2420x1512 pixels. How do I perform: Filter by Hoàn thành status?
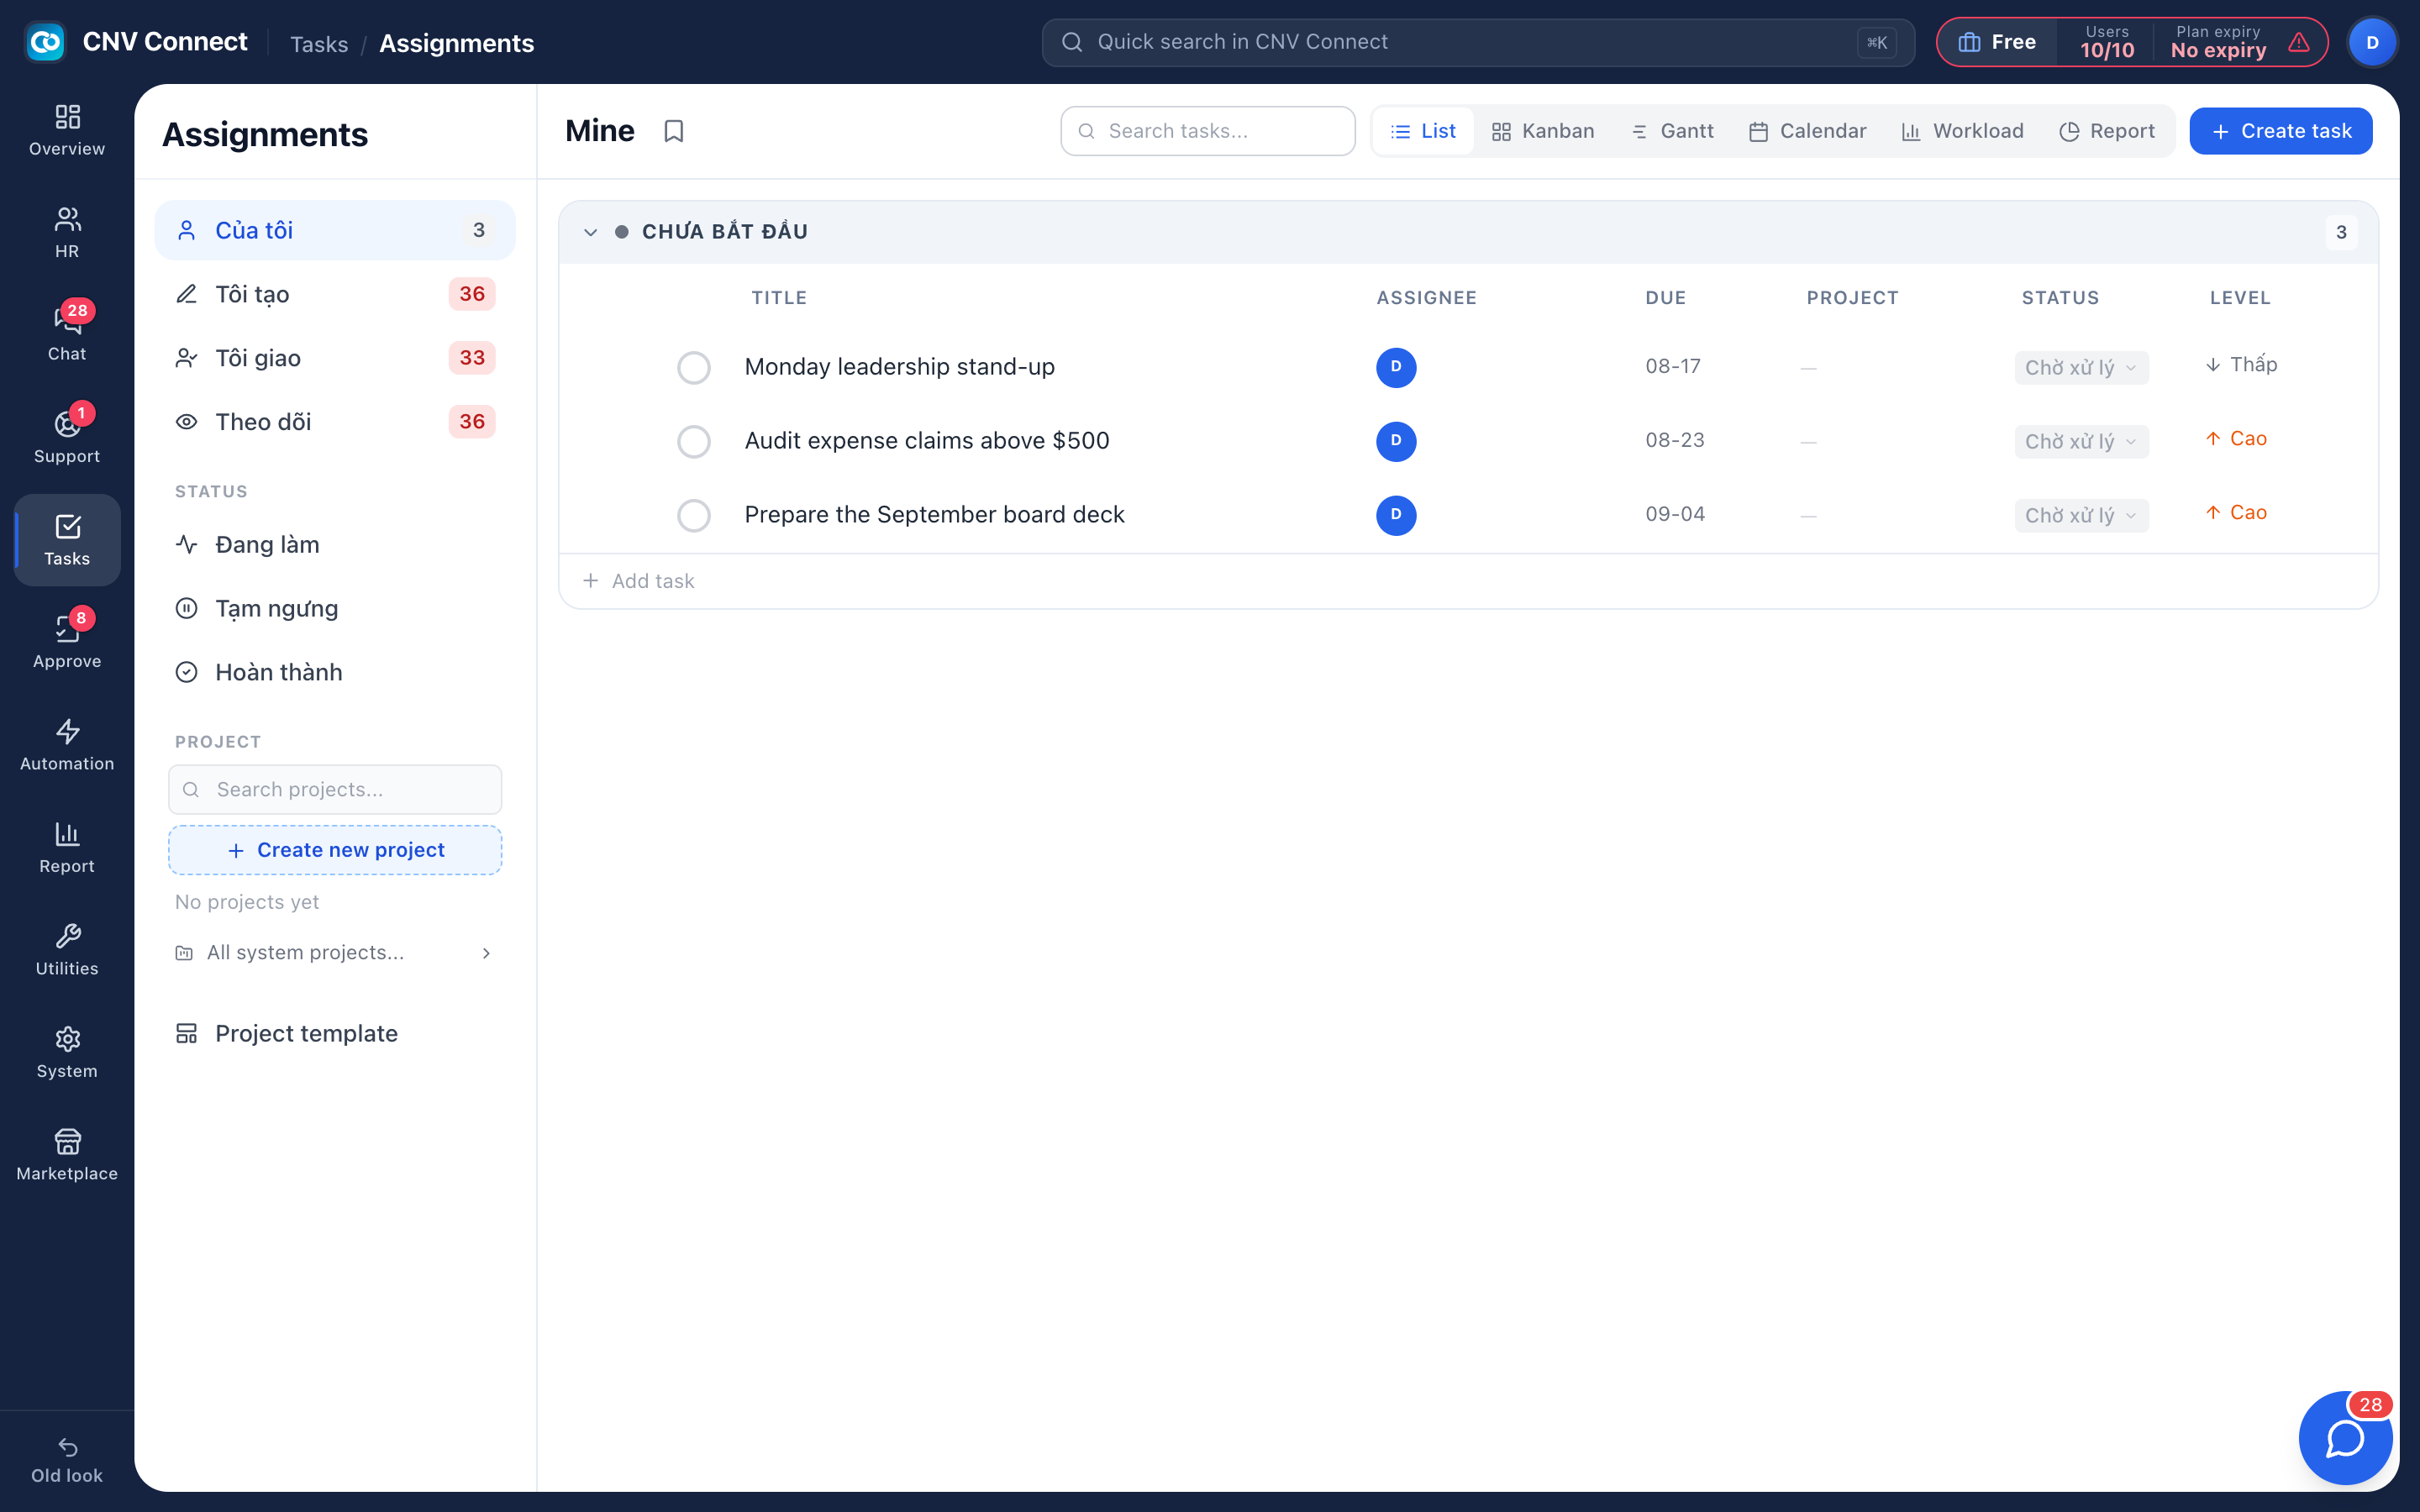pos(335,672)
